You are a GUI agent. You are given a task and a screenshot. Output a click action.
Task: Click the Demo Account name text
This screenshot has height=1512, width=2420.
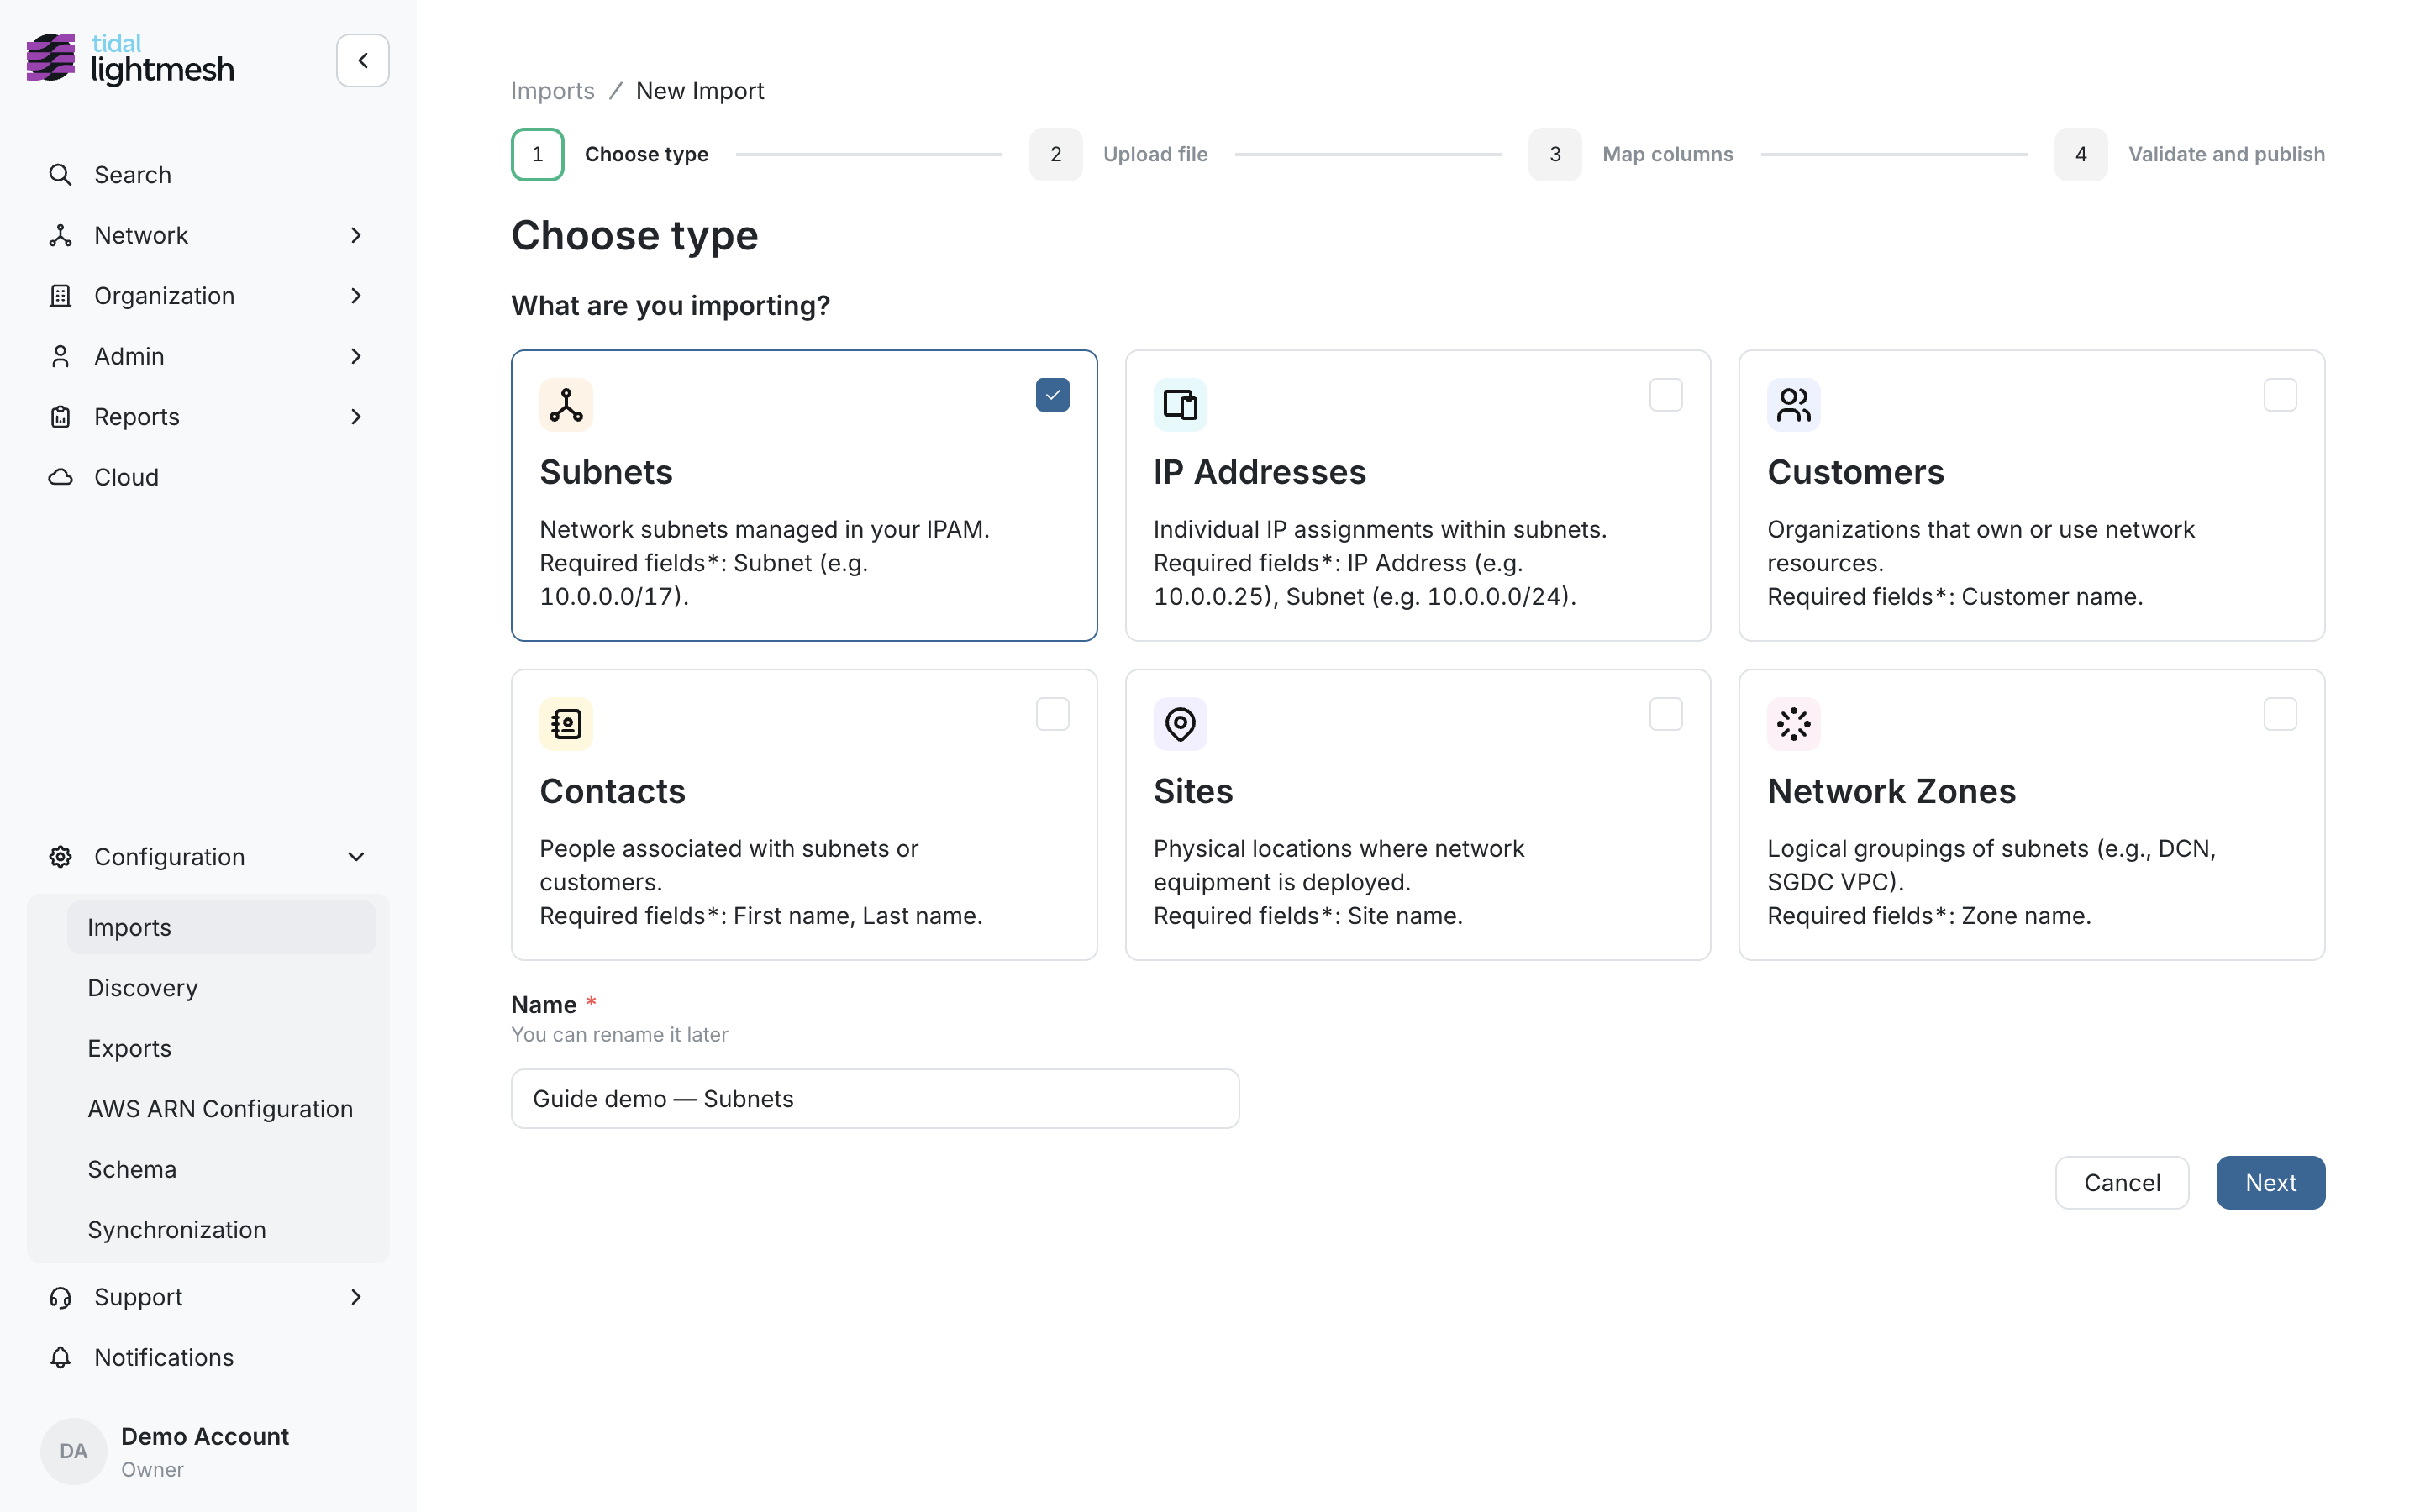click(x=205, y=1436)
